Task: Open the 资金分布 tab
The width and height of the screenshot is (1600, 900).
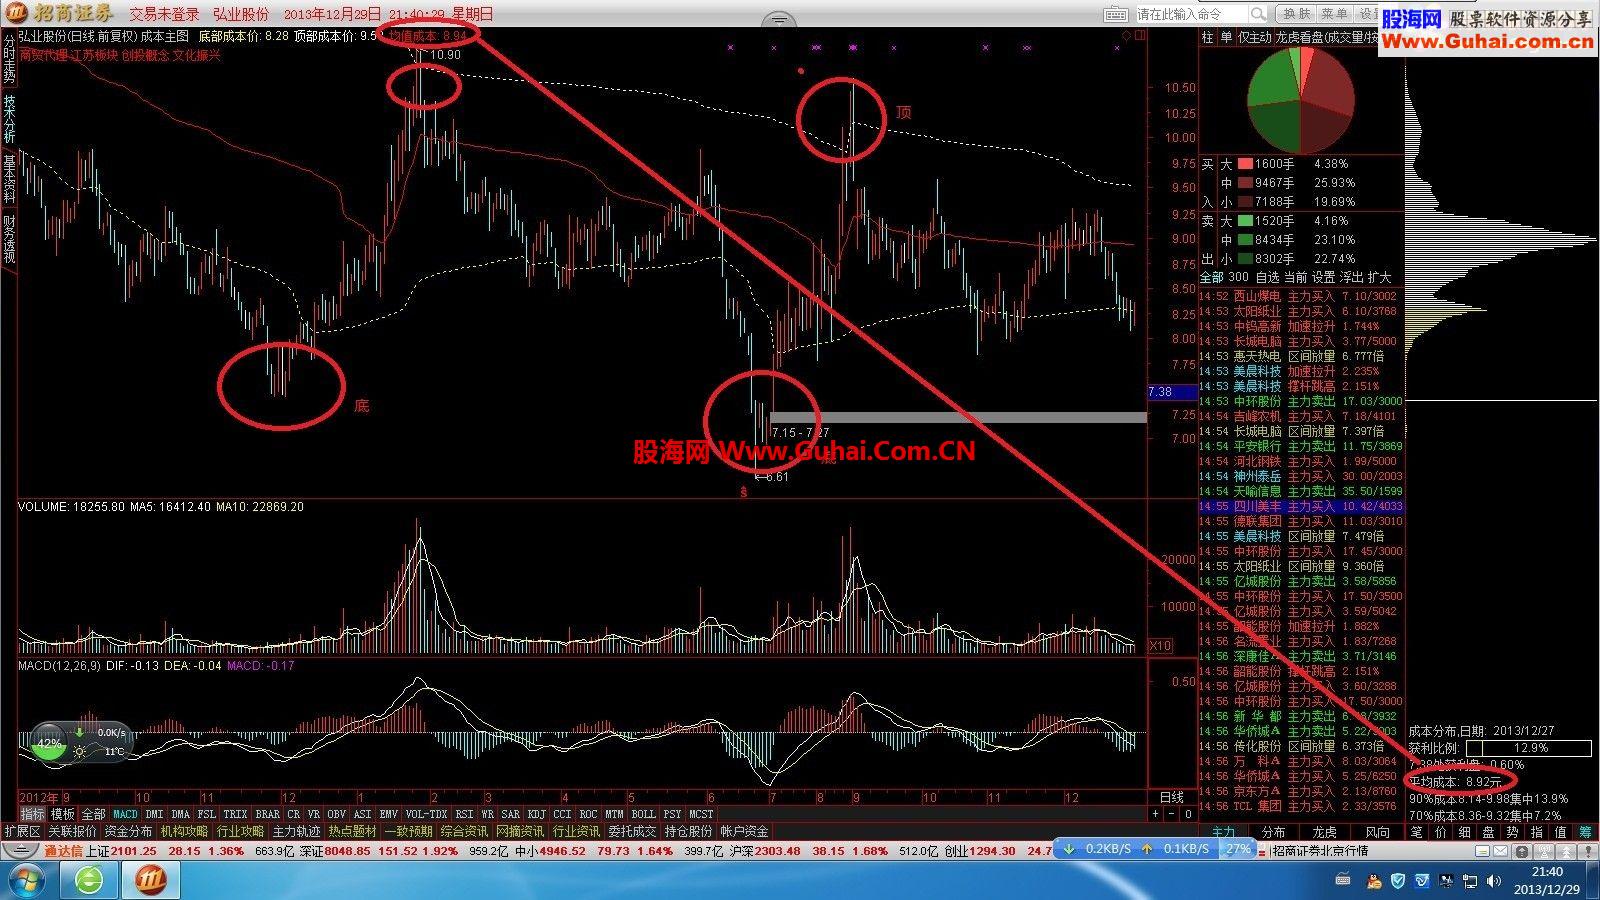Action: click(128, 831)
